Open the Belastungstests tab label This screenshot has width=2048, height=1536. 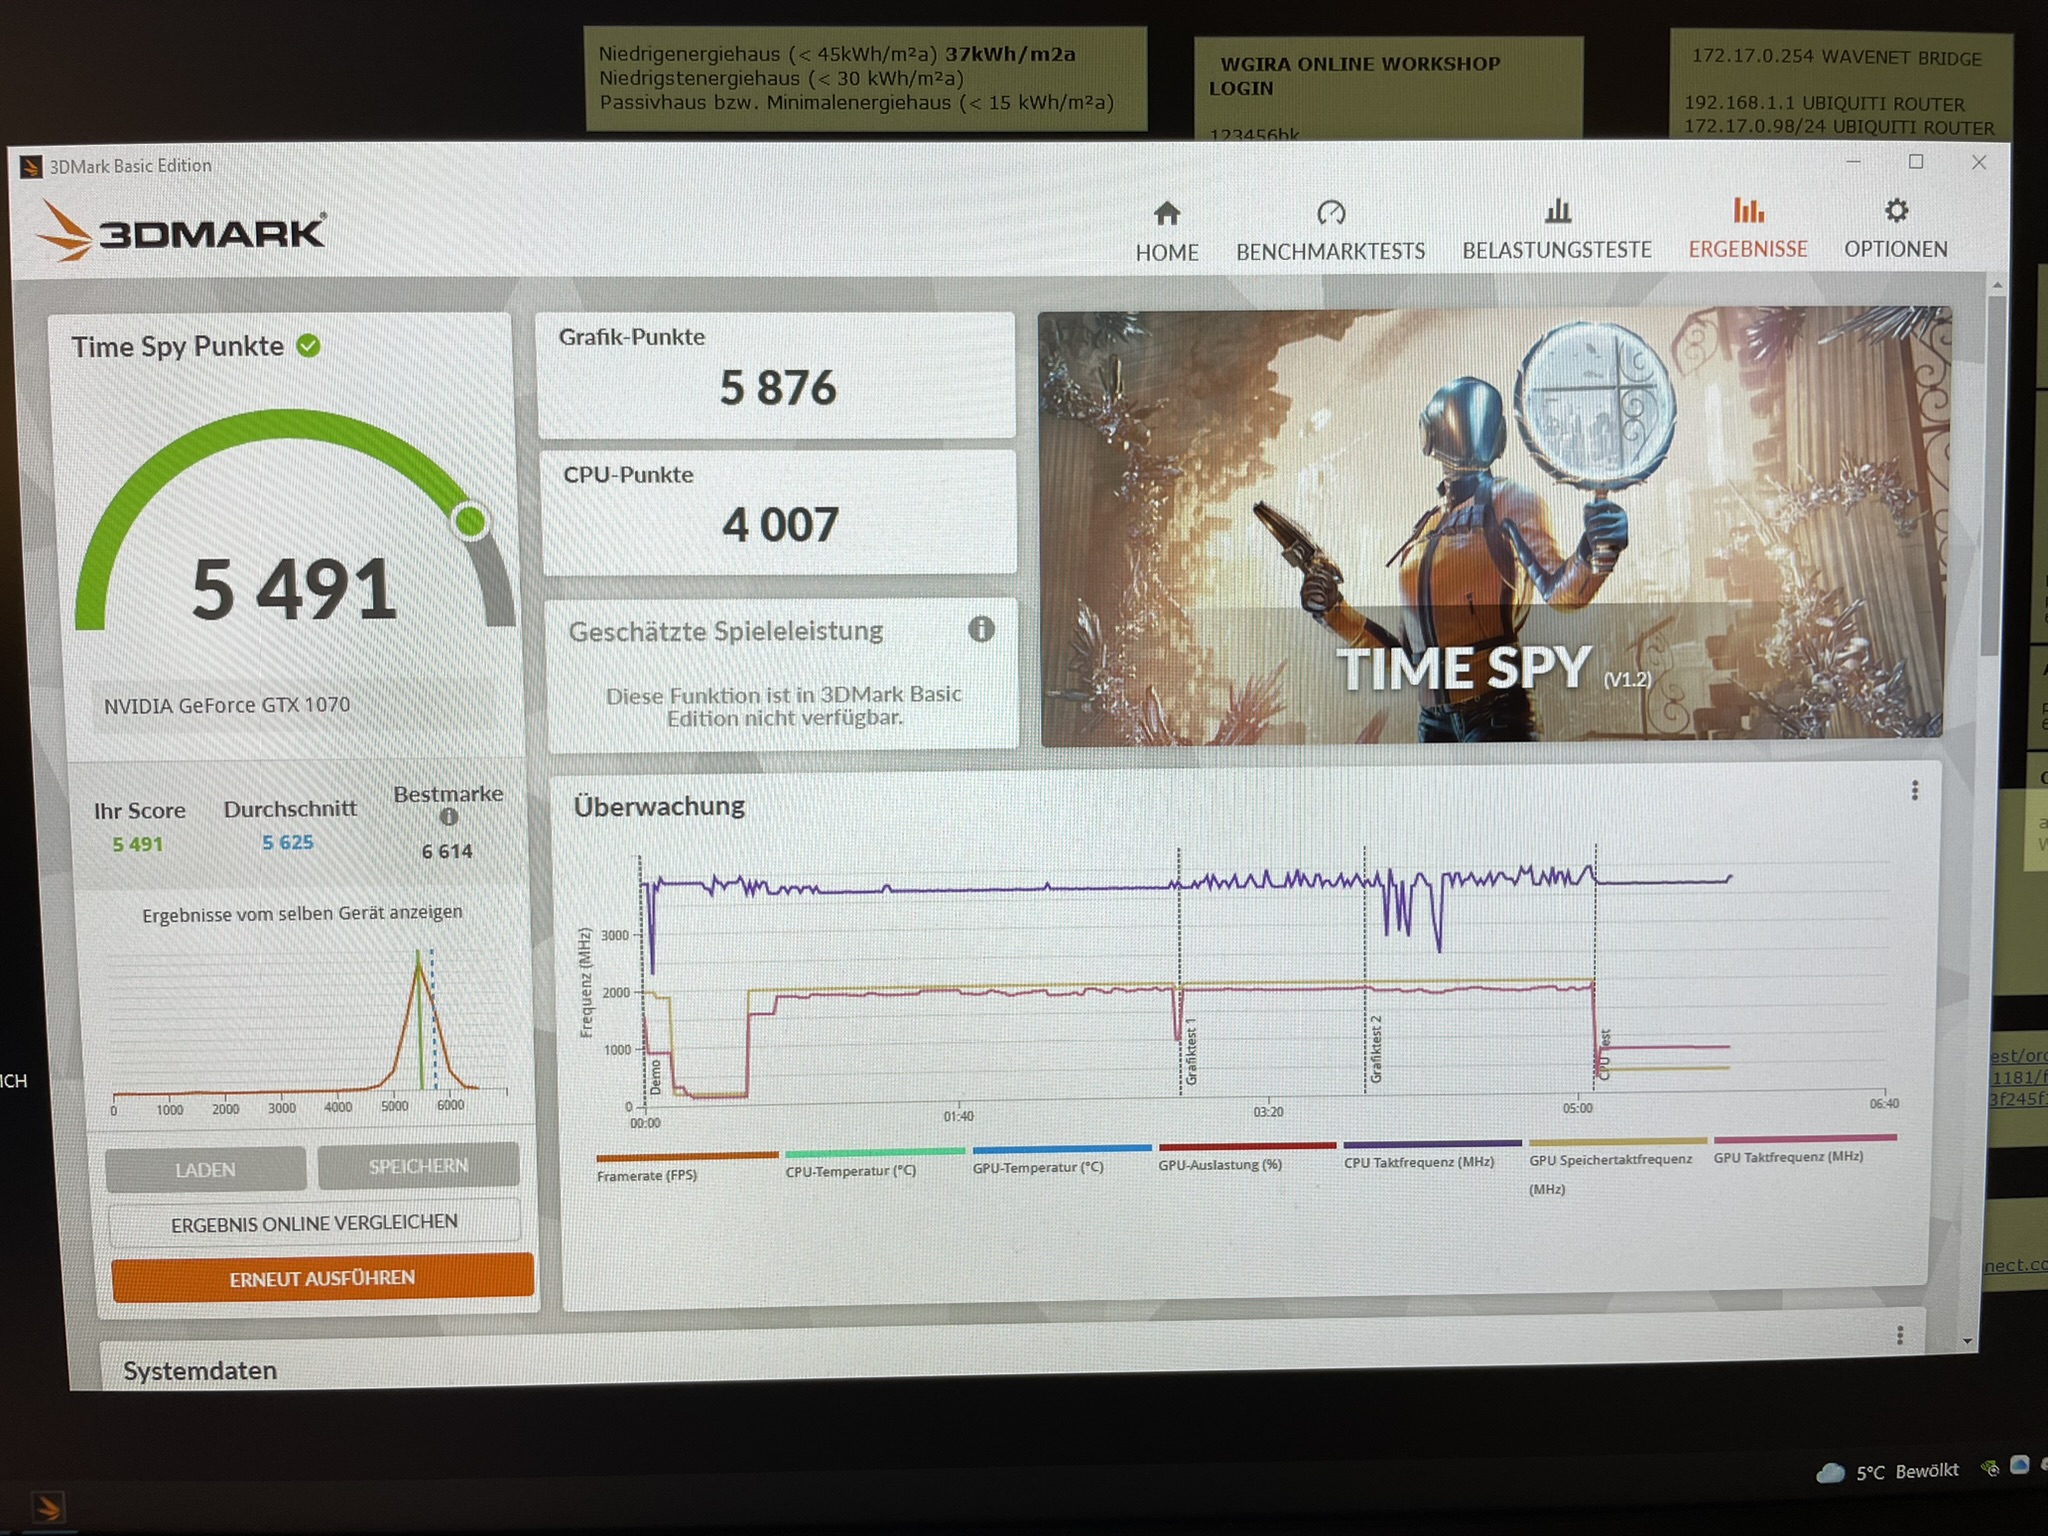tap(1556, 250)
